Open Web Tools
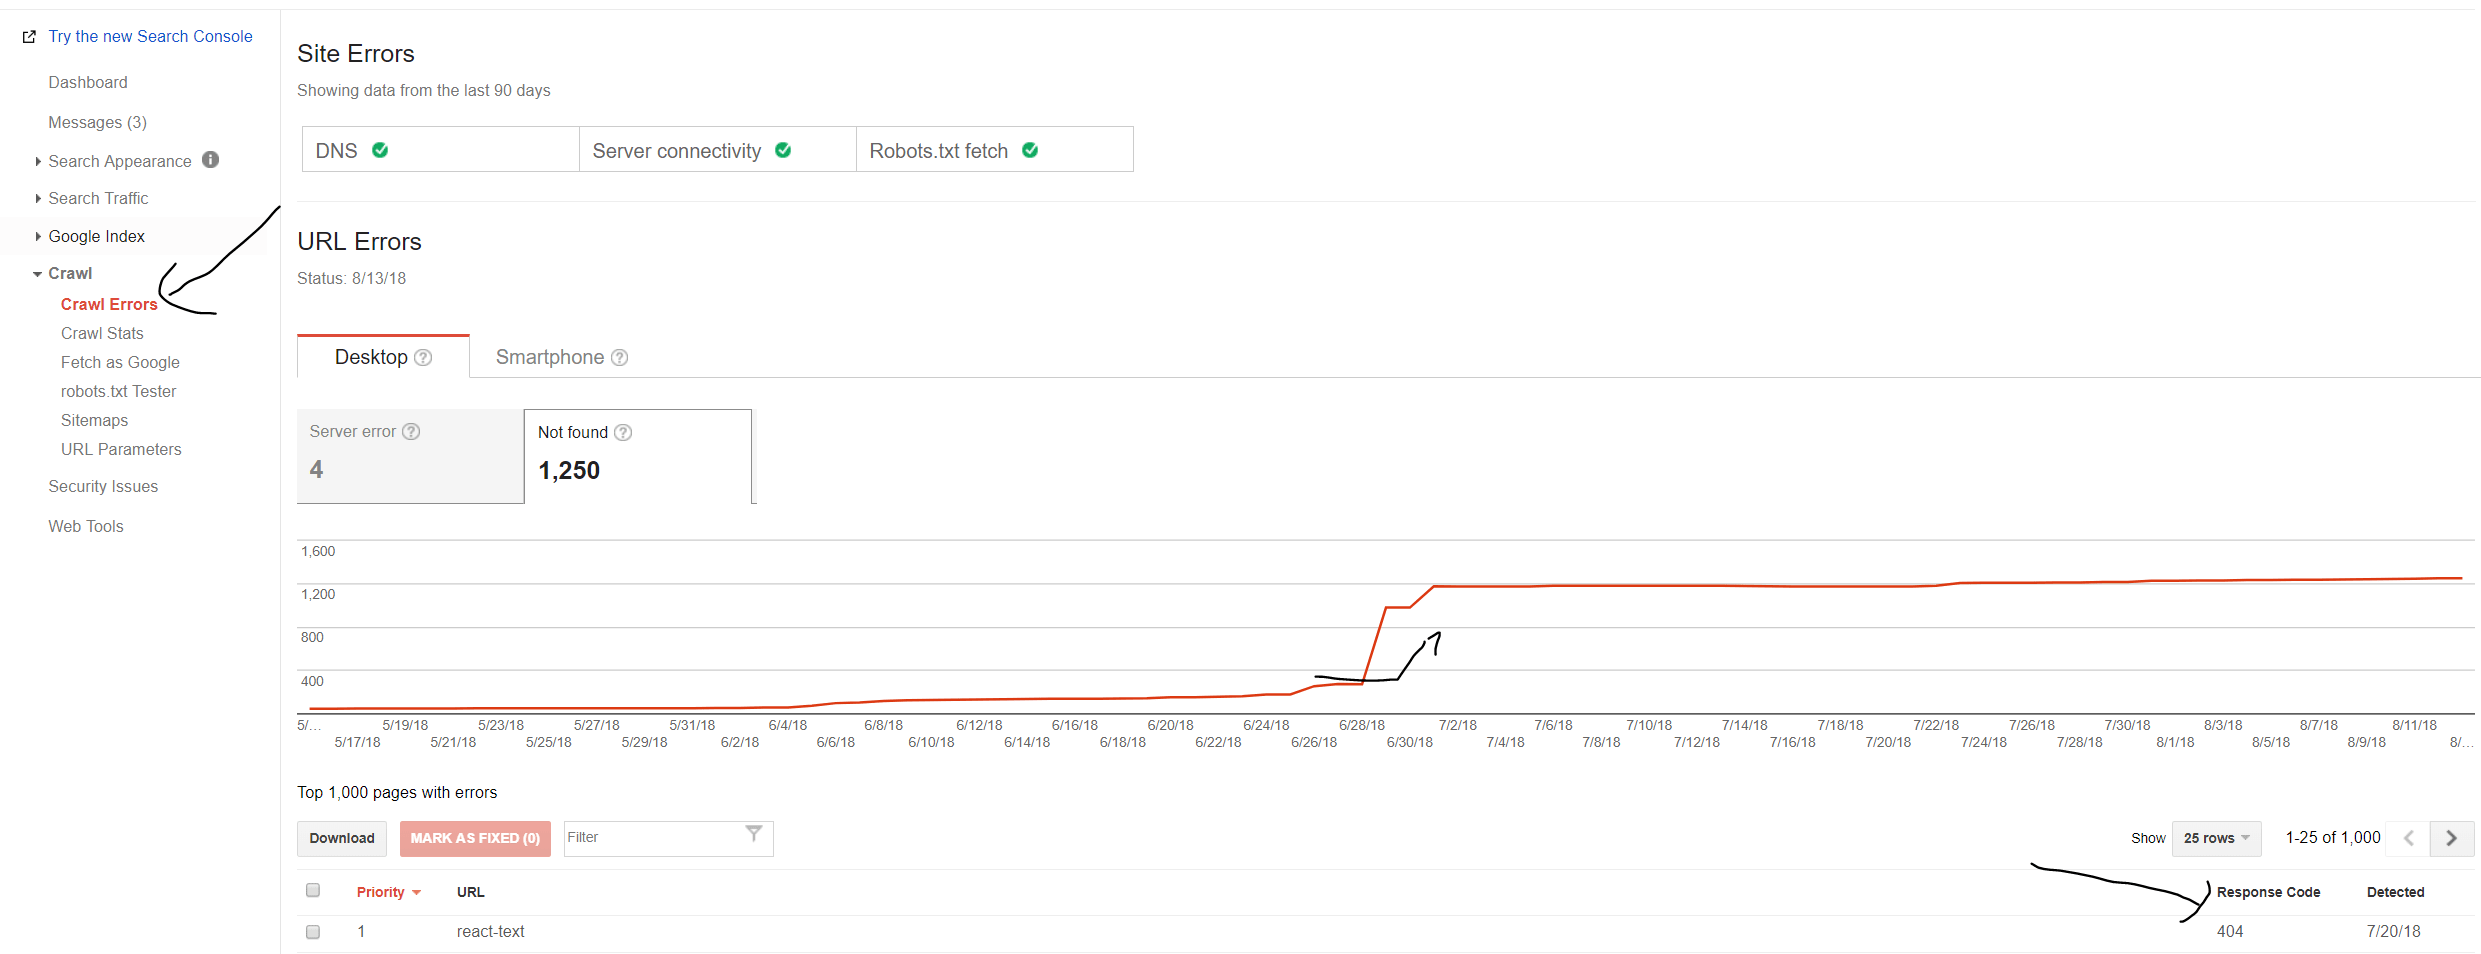 point(86,526)
